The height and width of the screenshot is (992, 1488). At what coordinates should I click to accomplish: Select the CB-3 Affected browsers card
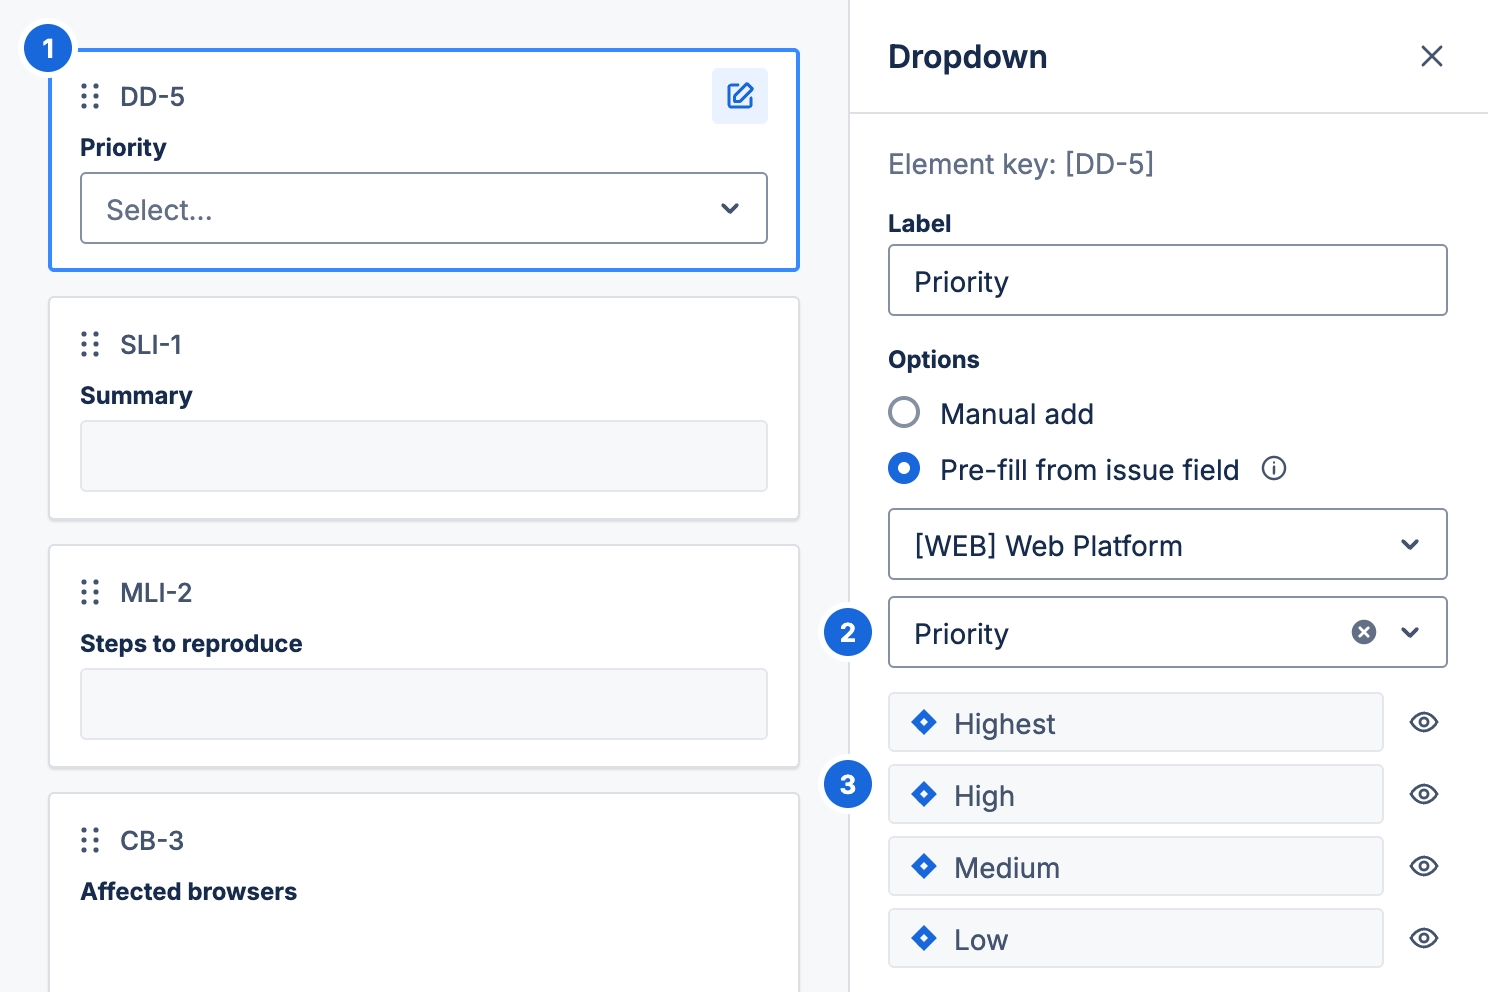coord(424,892)
